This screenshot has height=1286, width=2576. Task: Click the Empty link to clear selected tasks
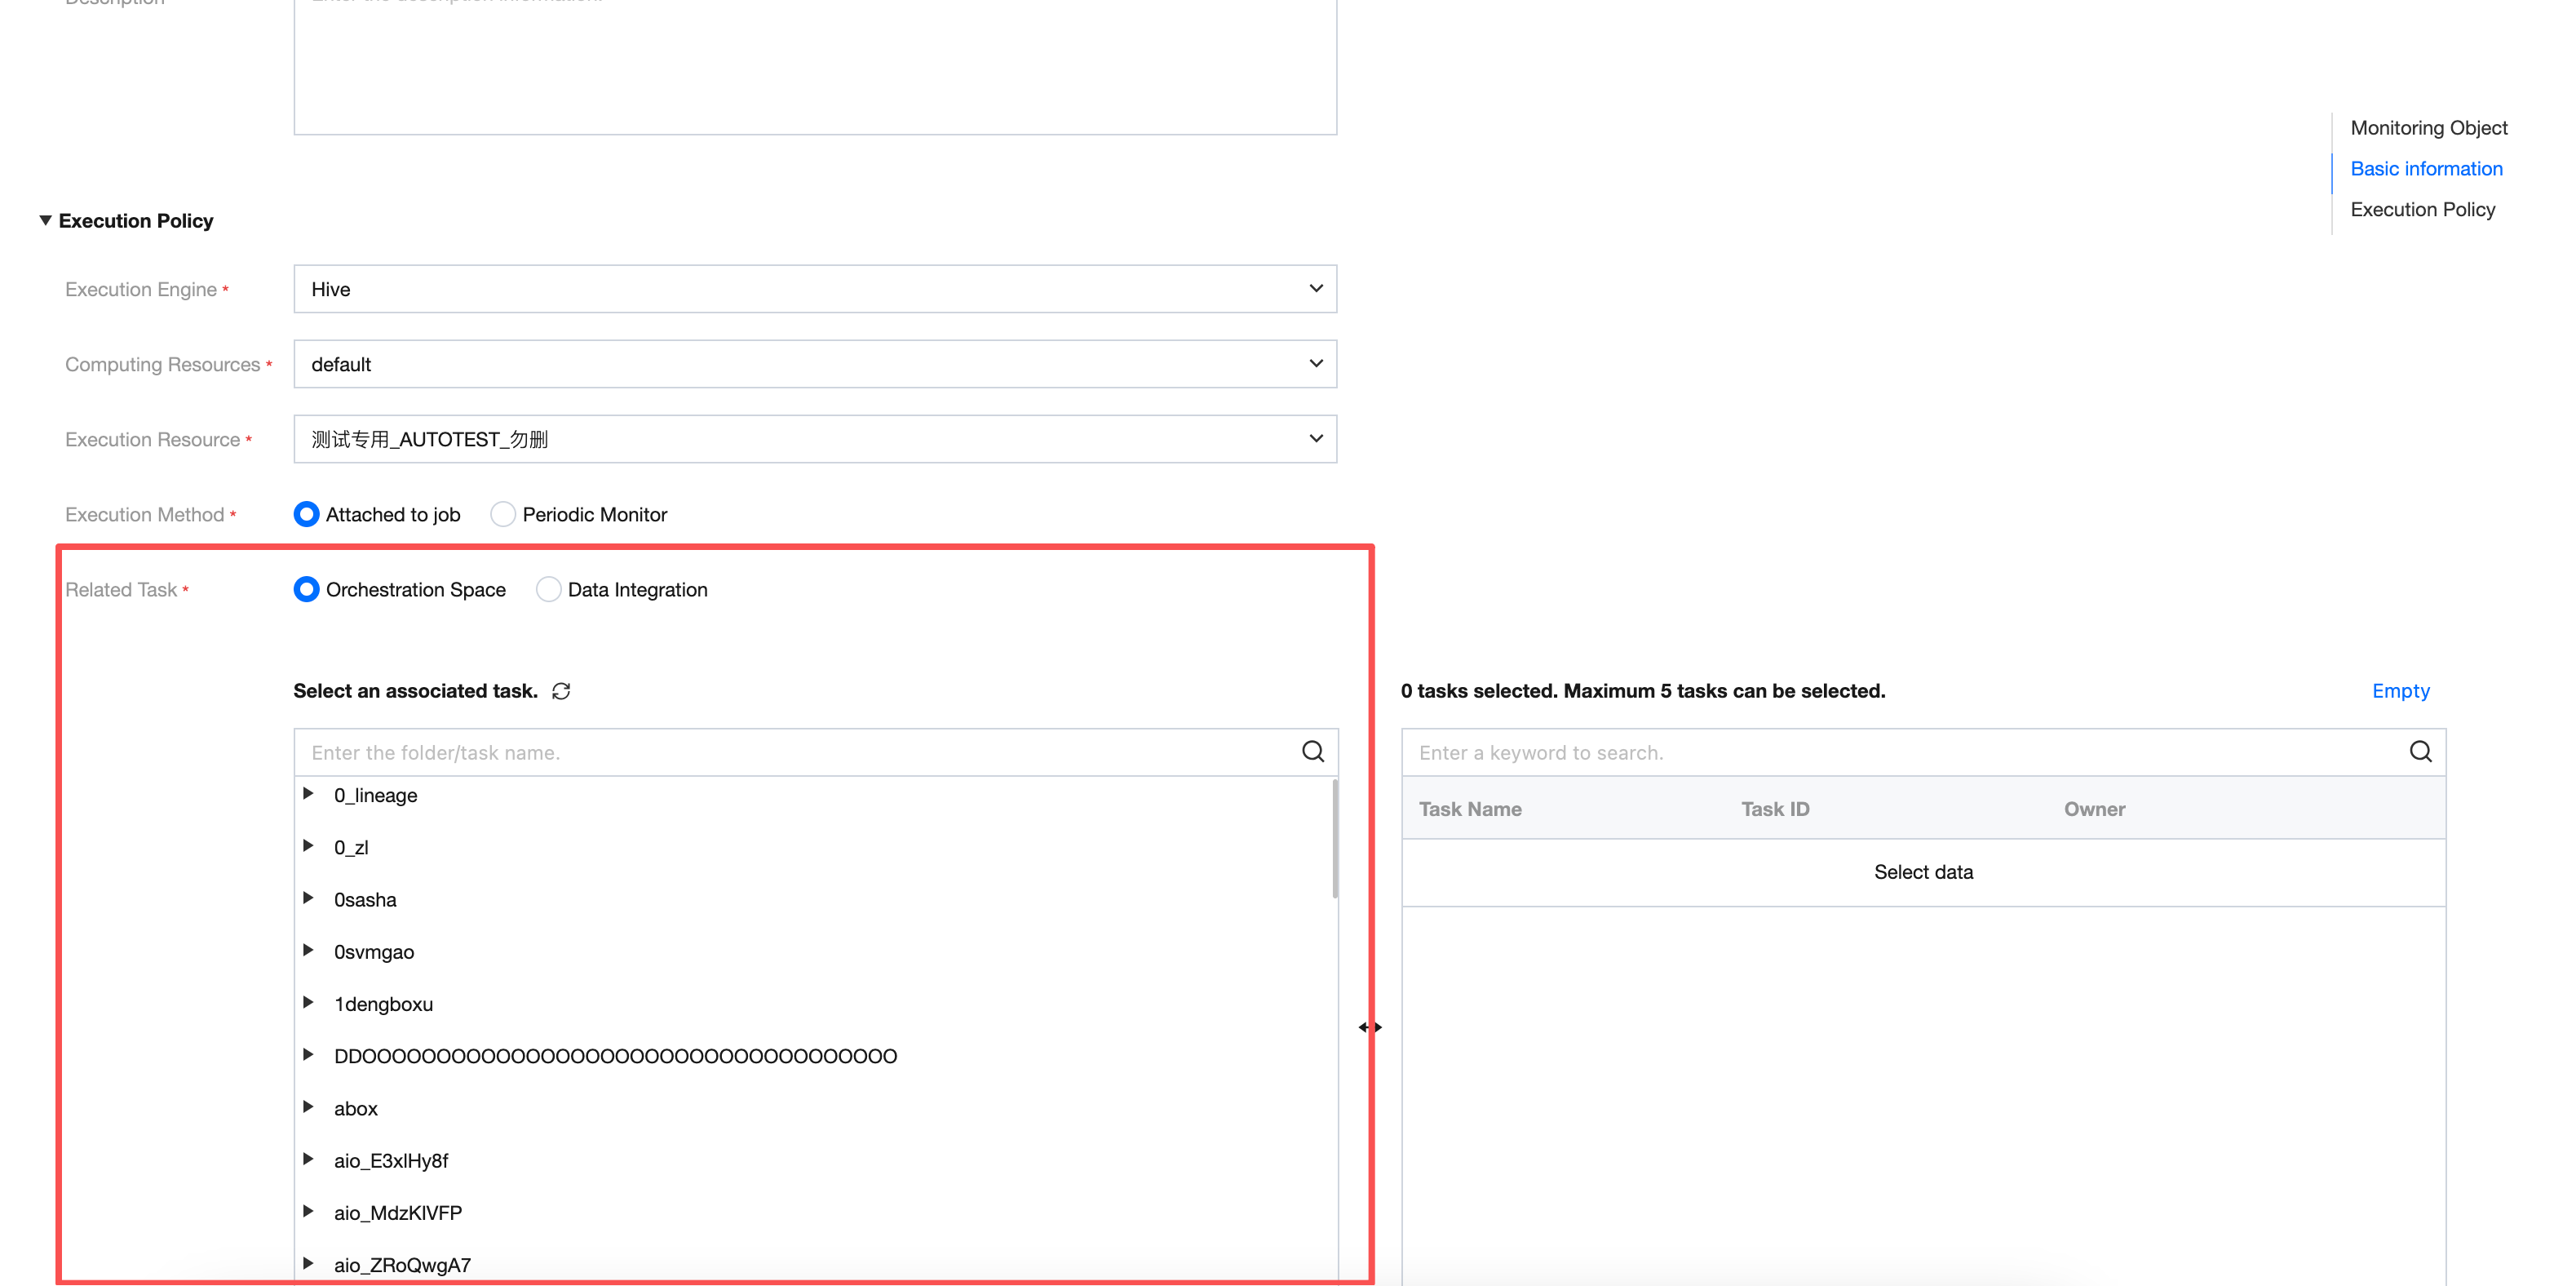(x=2400, y=691)
